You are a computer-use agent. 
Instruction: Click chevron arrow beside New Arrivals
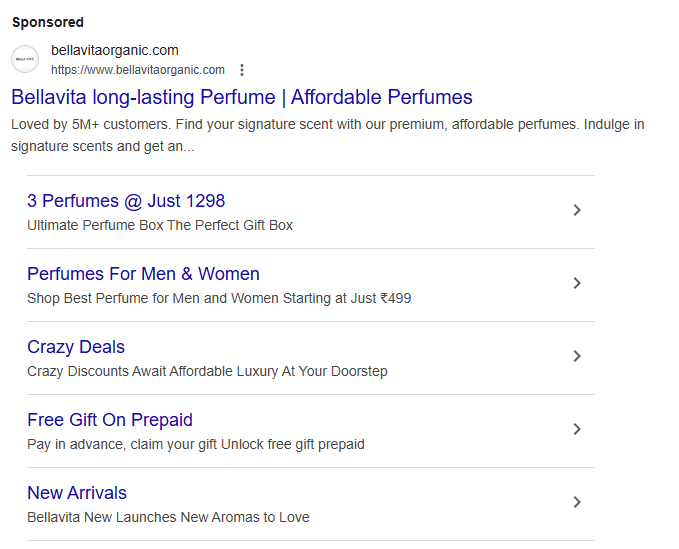576,502
